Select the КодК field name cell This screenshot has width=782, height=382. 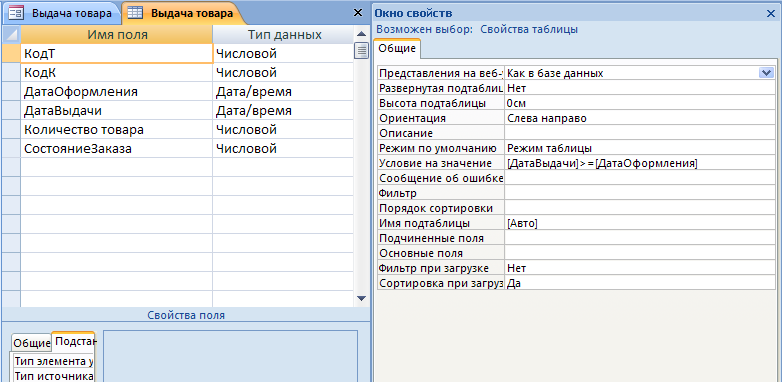coord(117,73)
